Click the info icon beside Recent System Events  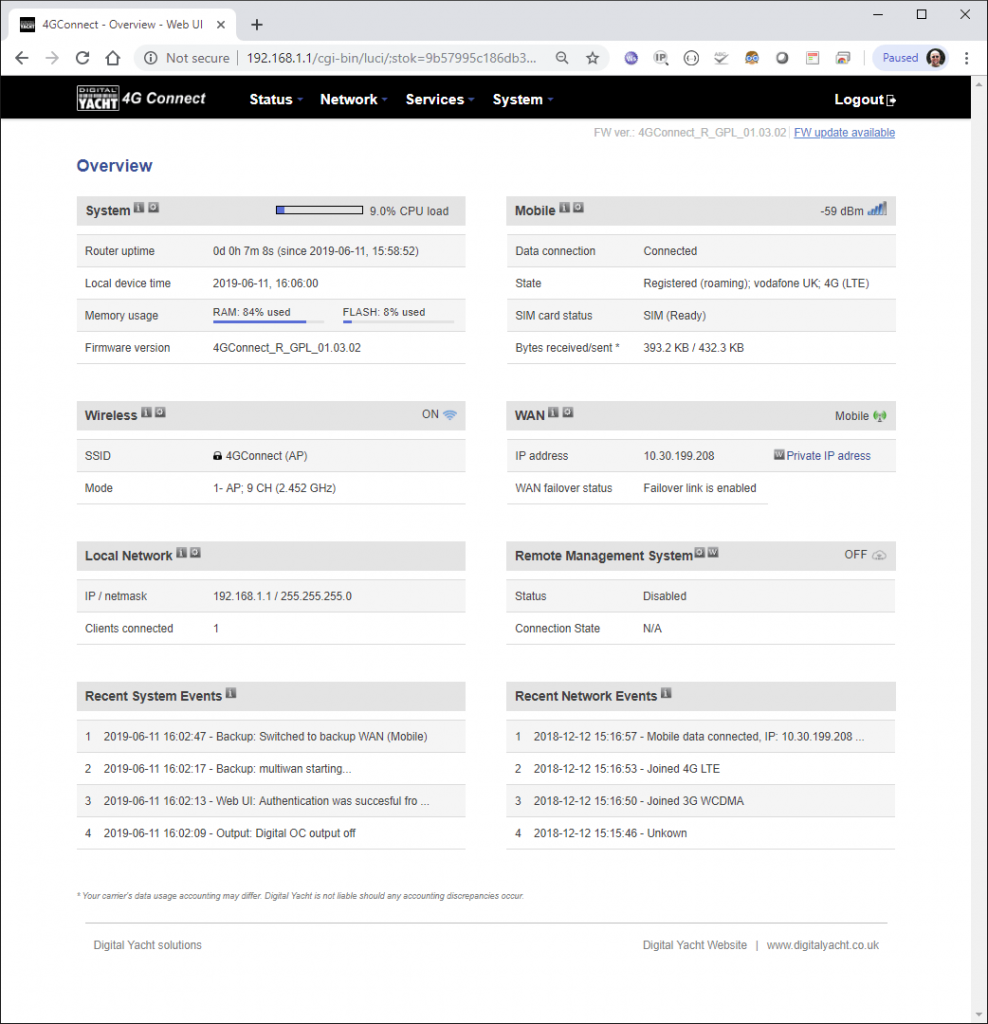[229, 692]
